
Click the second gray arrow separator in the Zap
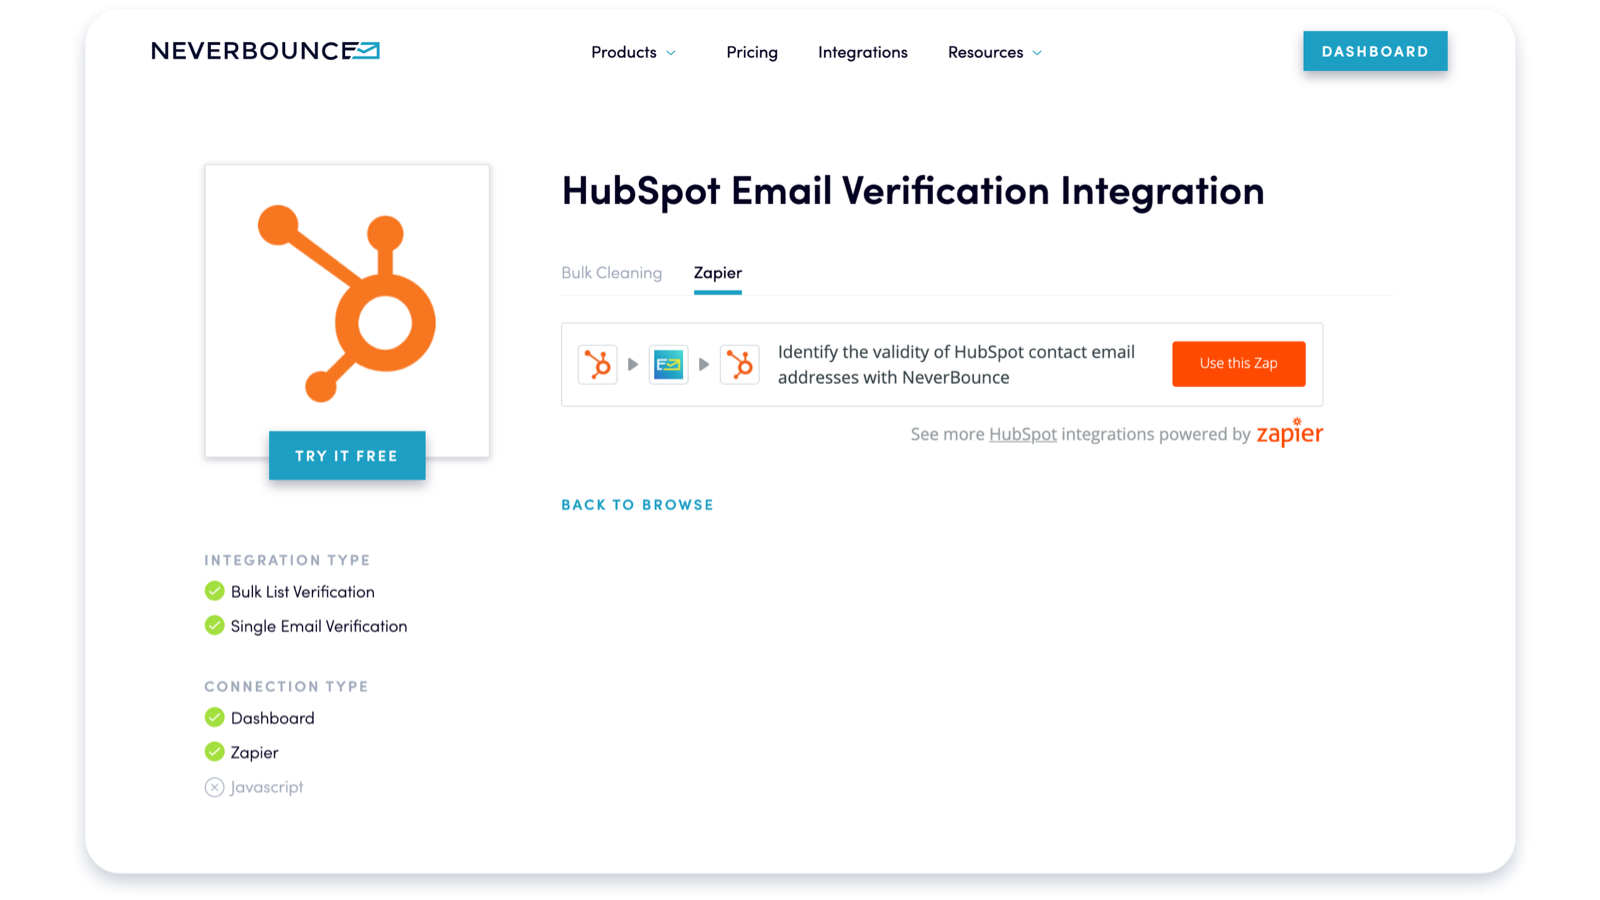click(704, 364)
